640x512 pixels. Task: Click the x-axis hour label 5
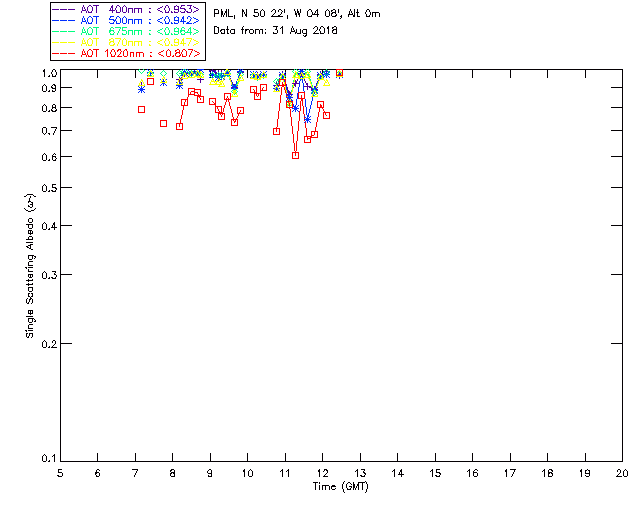coord(60,473)
